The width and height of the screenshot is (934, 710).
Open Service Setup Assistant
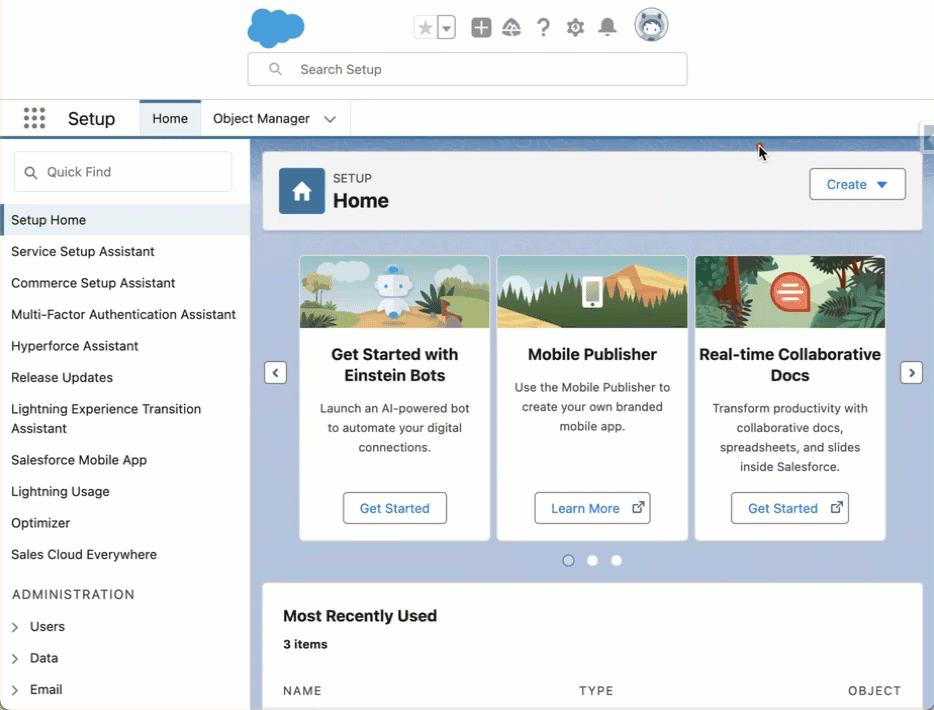point(83,251)
